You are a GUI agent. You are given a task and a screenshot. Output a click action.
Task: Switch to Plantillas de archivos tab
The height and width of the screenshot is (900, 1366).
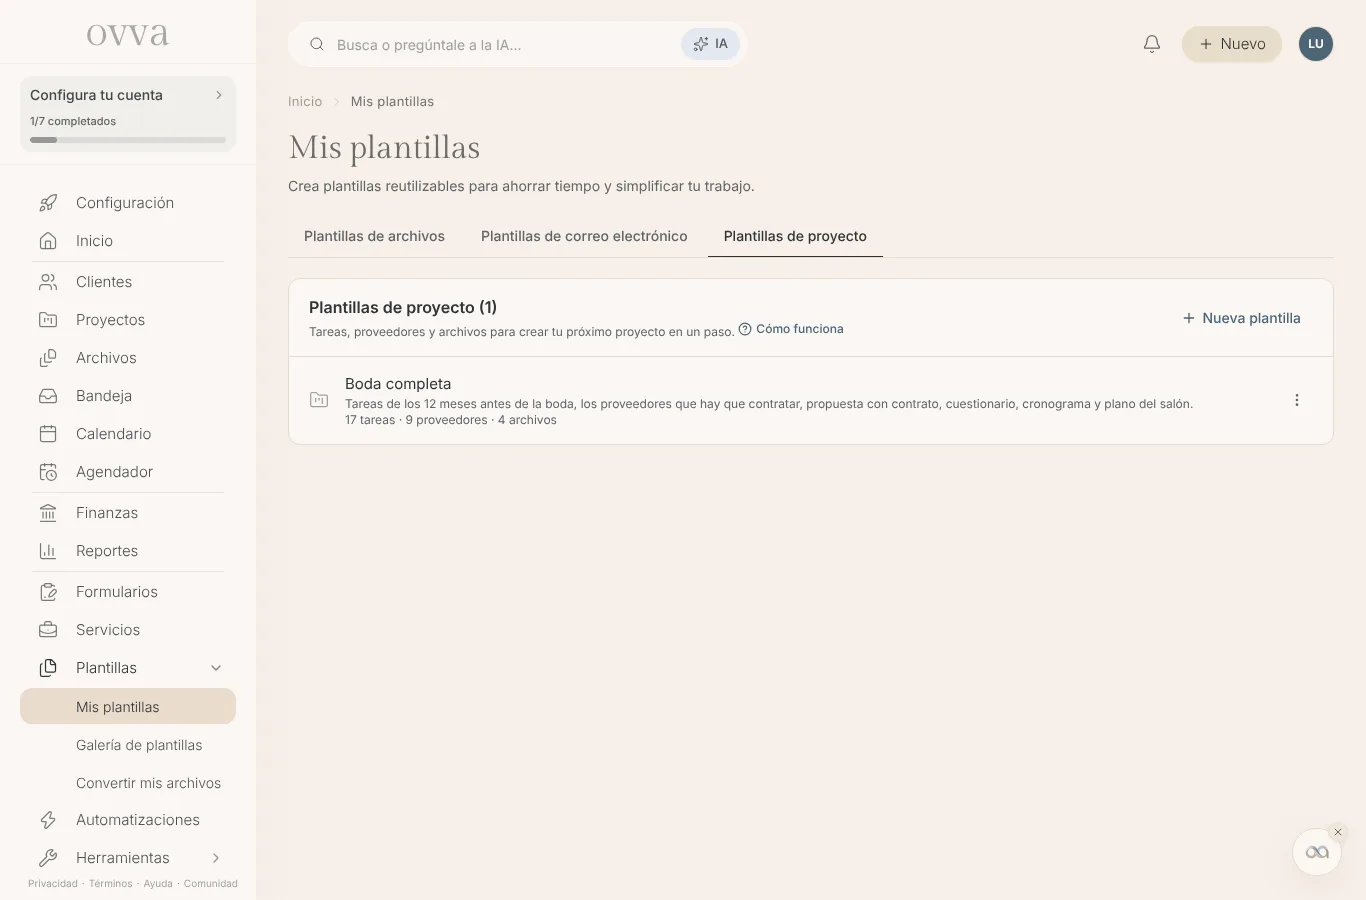click(374, 236)
